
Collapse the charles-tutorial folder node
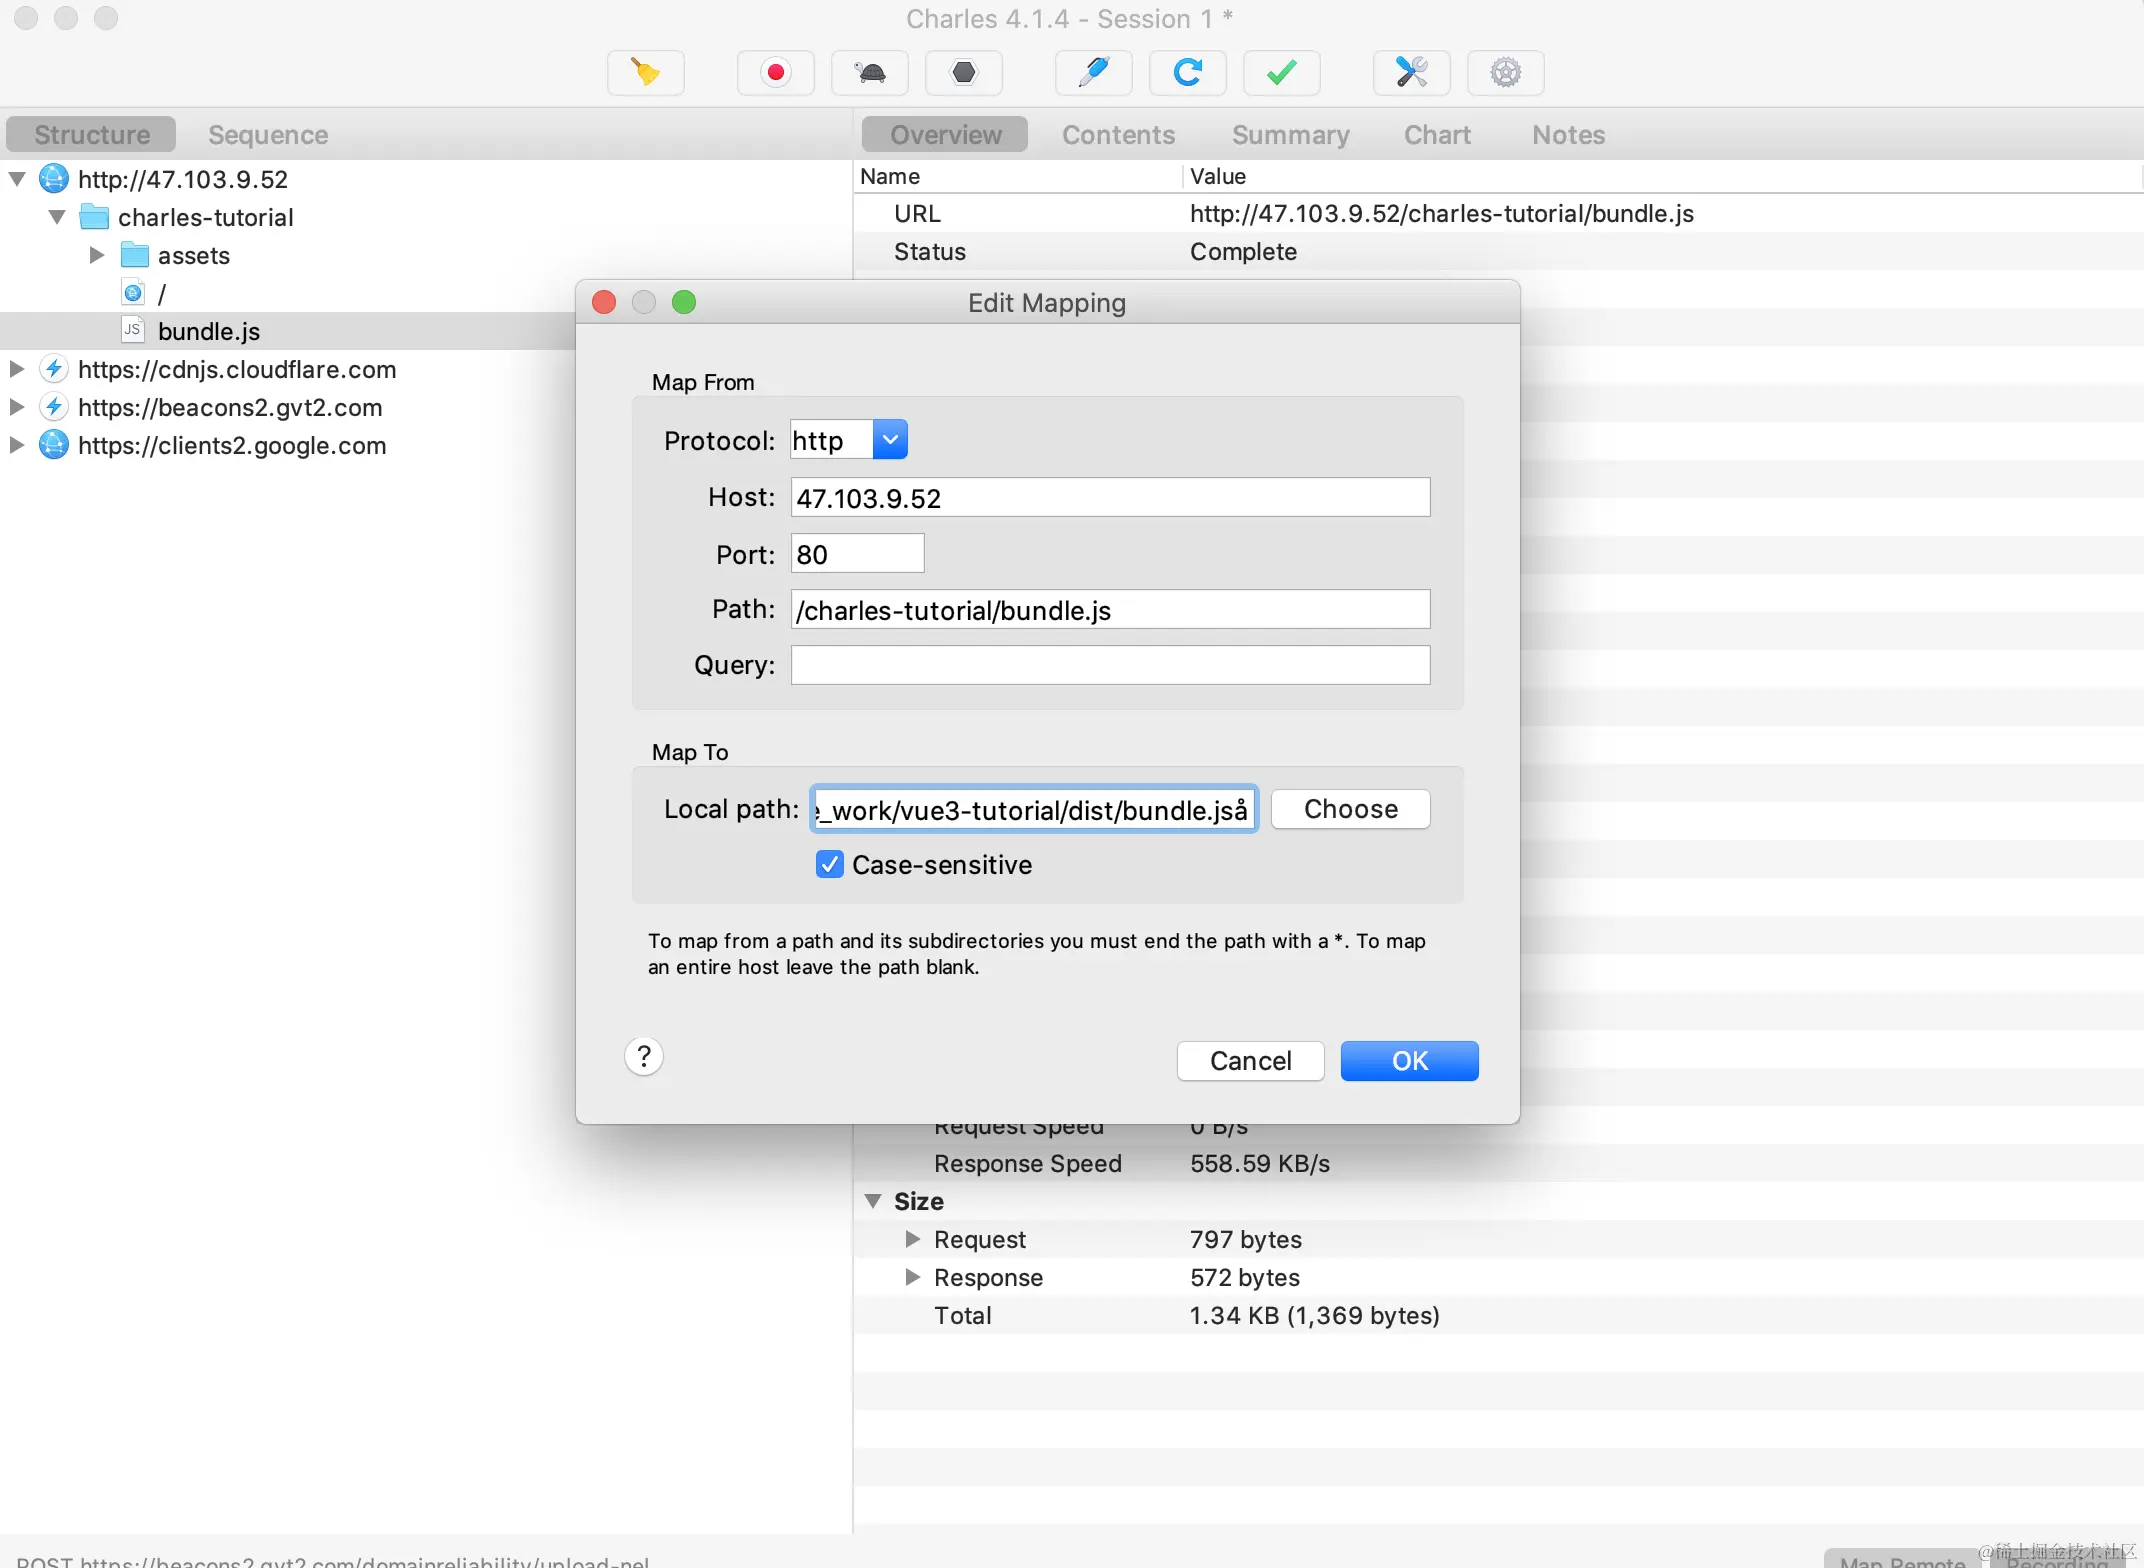pos(57,217)
